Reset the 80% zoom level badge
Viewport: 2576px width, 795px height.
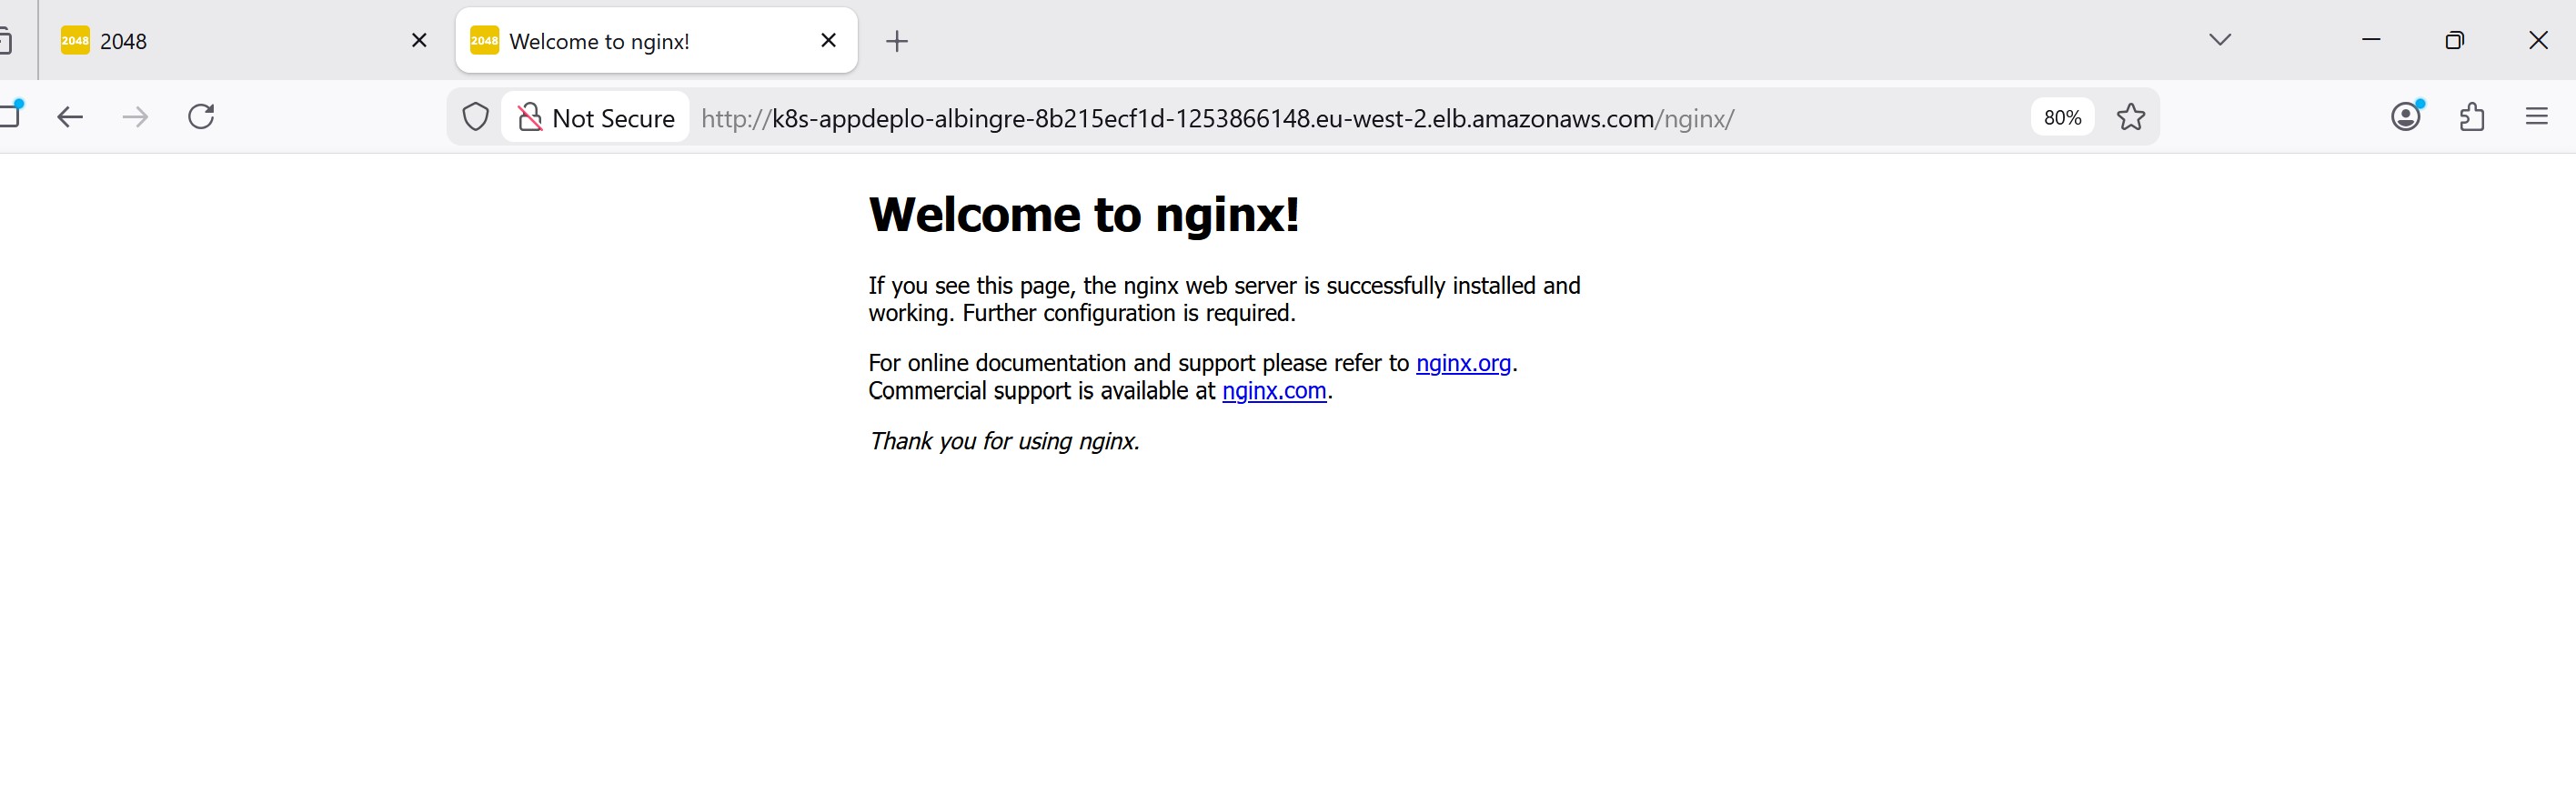(2062, 118)
